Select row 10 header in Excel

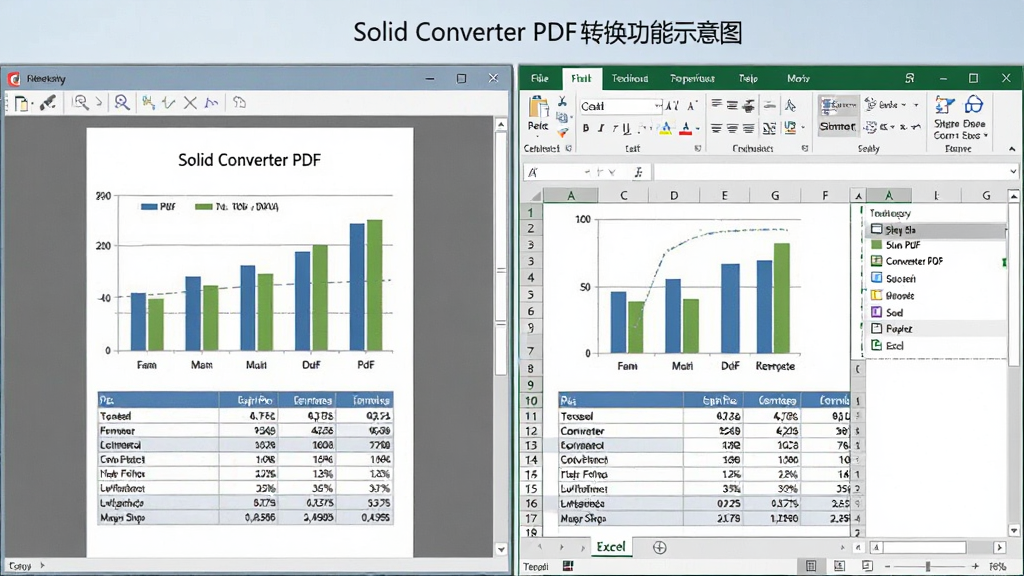tap(531, 401)
